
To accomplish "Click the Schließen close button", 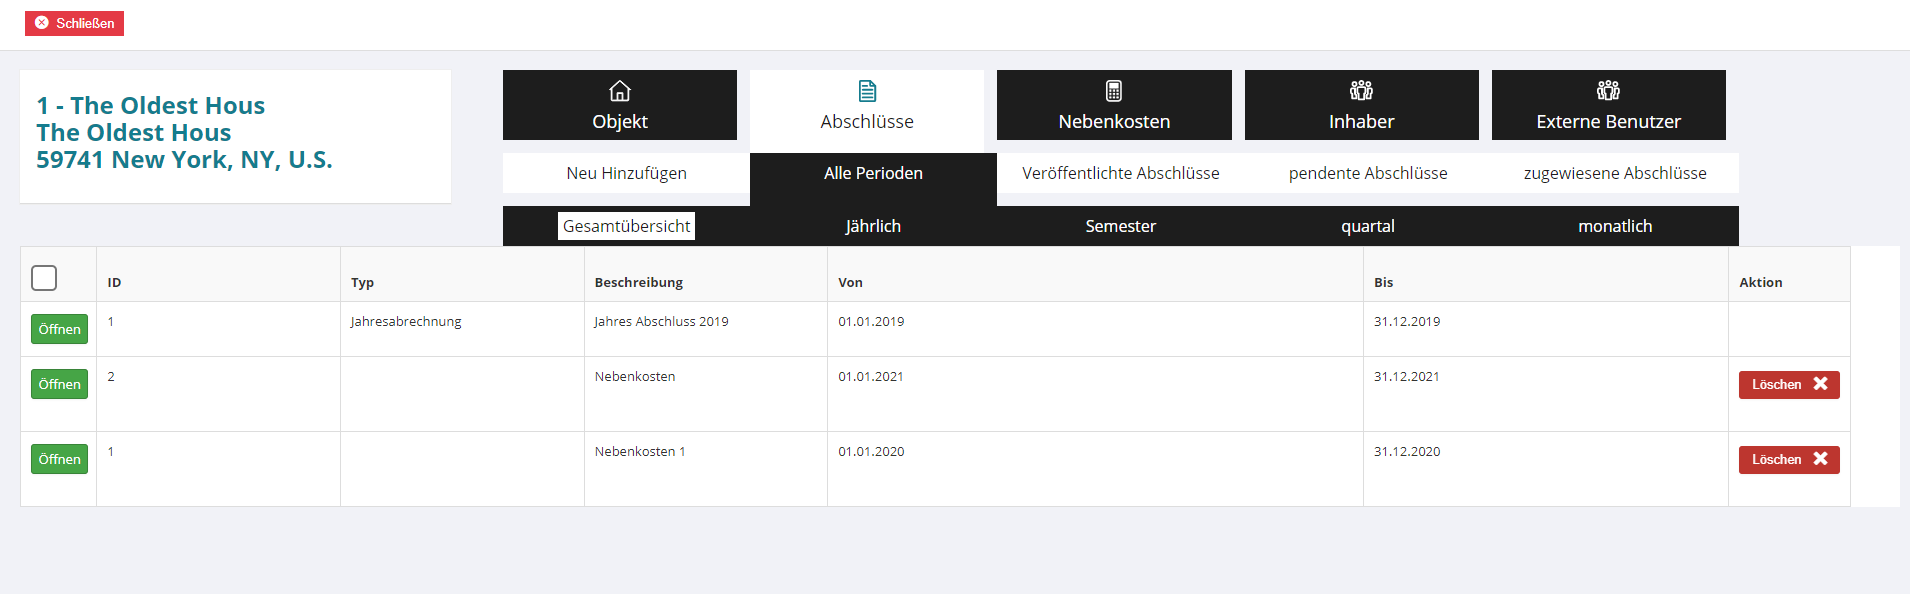I will coord(74,23).
